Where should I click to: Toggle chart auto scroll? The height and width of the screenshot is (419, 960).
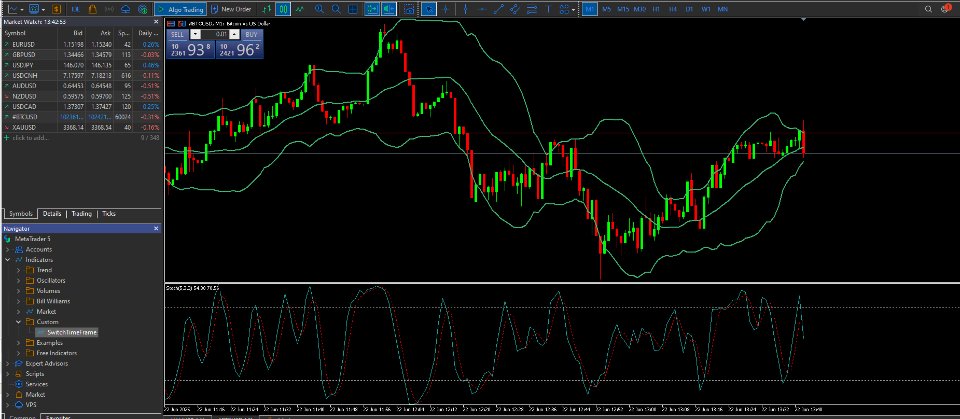pos(372,9)
